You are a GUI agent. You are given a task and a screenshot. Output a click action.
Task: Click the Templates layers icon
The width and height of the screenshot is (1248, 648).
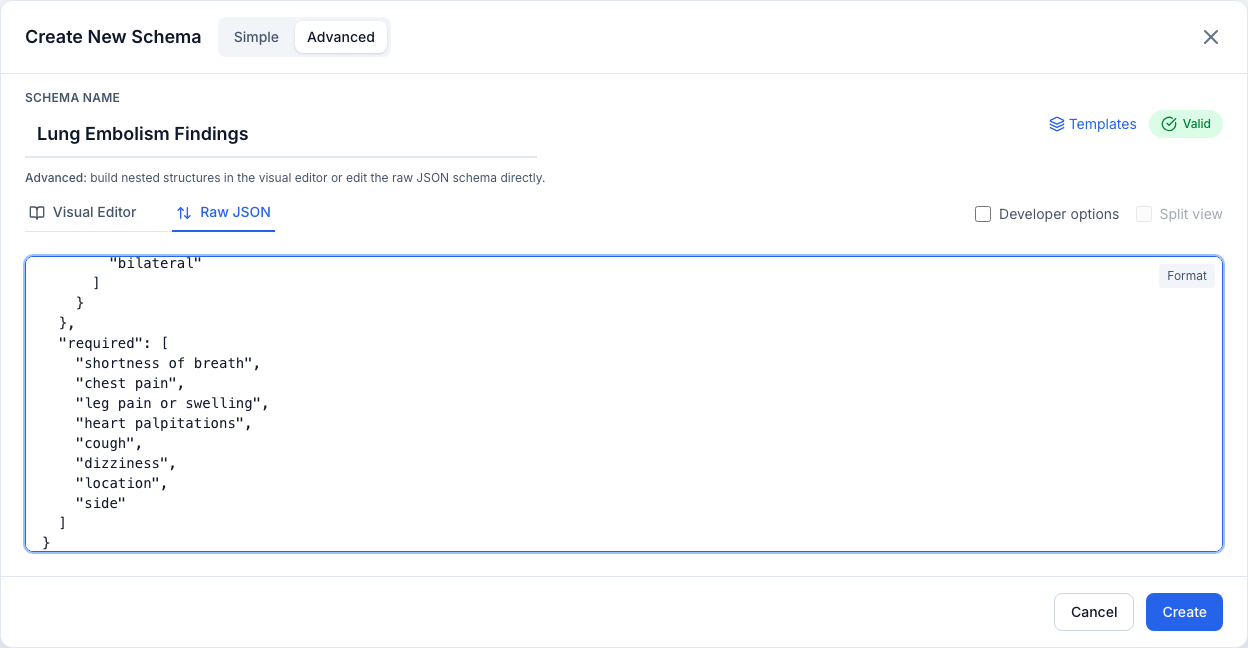click(1056, 124)
